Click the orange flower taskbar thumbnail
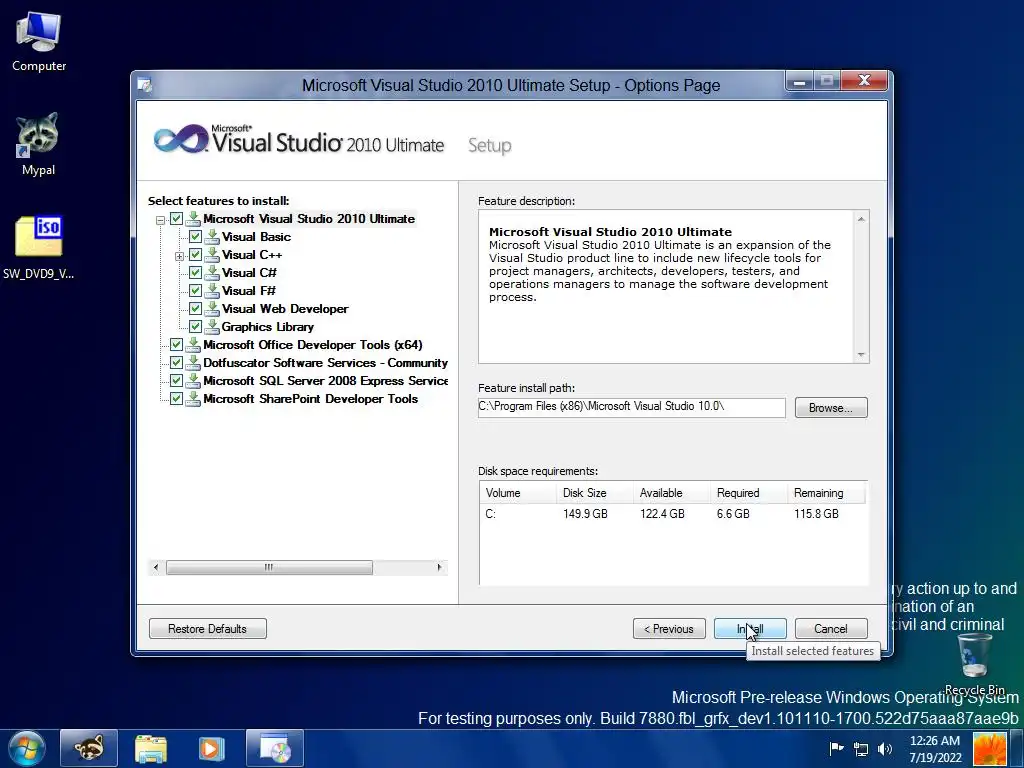This screenshot has width=1024, height=768. pos(990,748)
